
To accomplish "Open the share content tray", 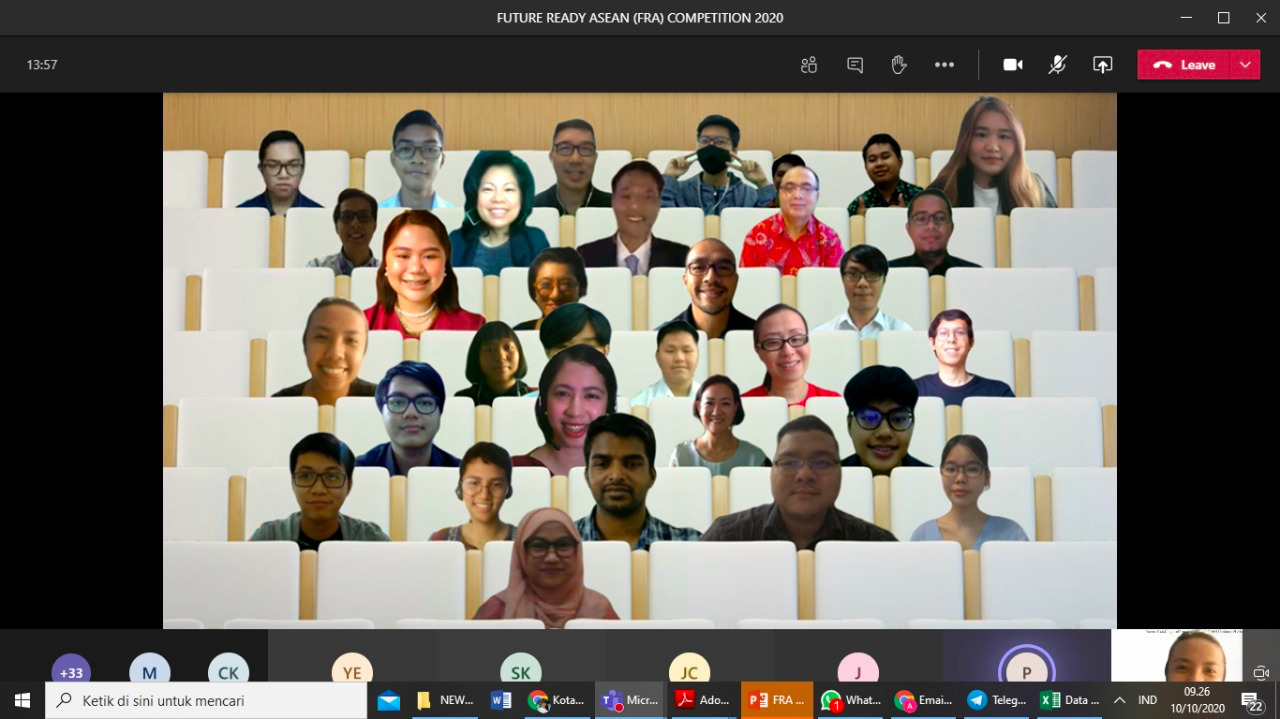I will click(1102, 65).
